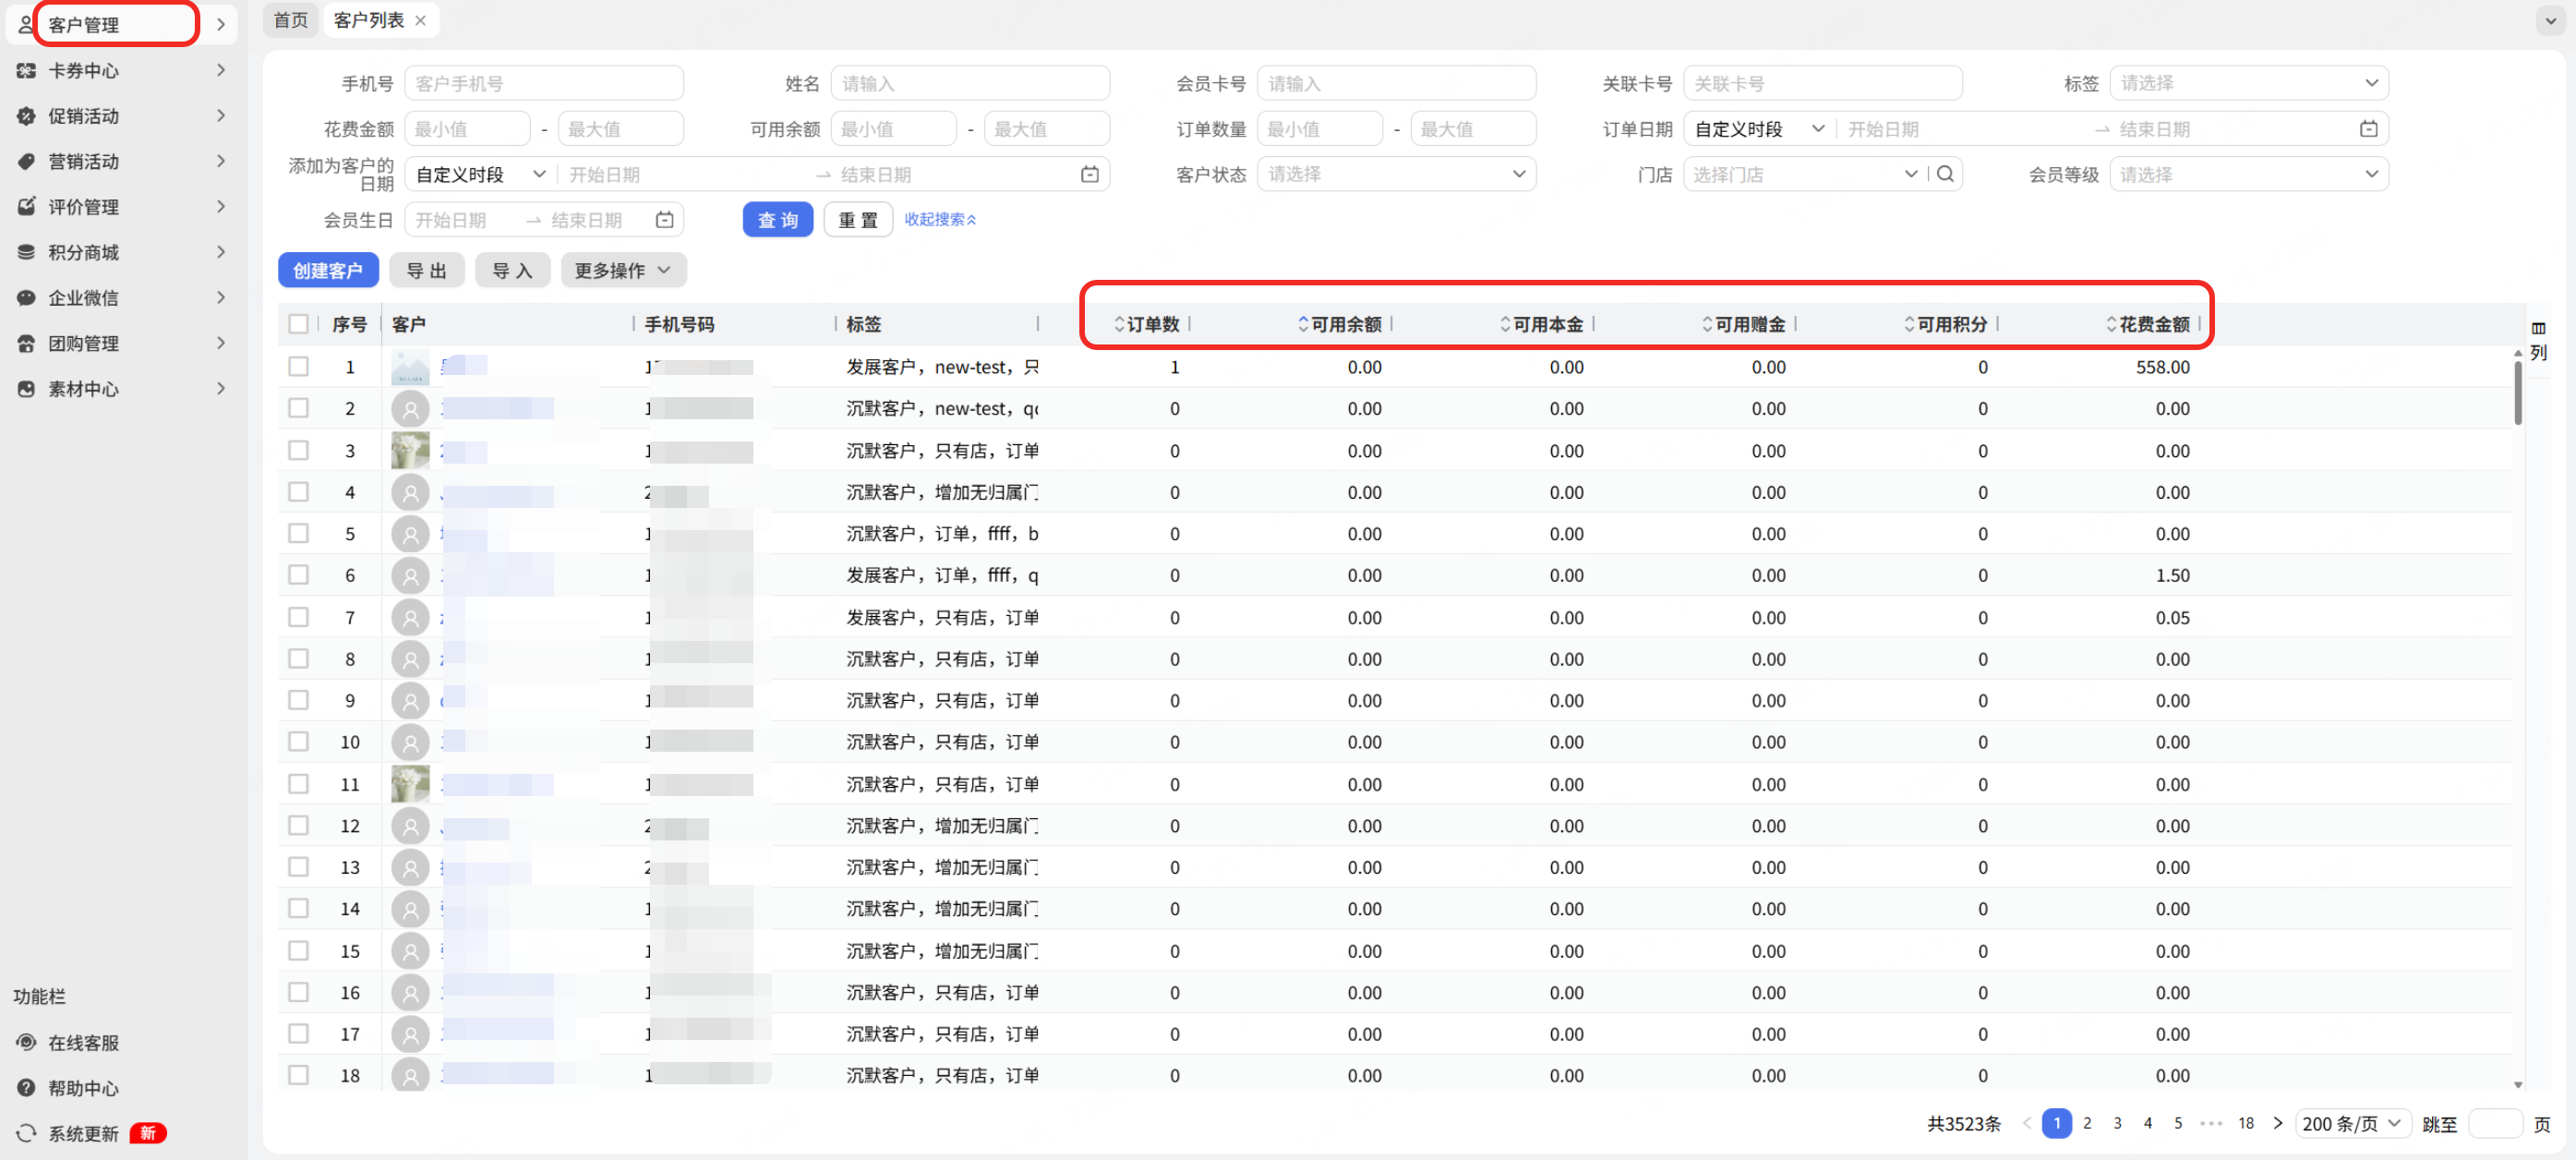Open the customer status dropdown

1396,174
